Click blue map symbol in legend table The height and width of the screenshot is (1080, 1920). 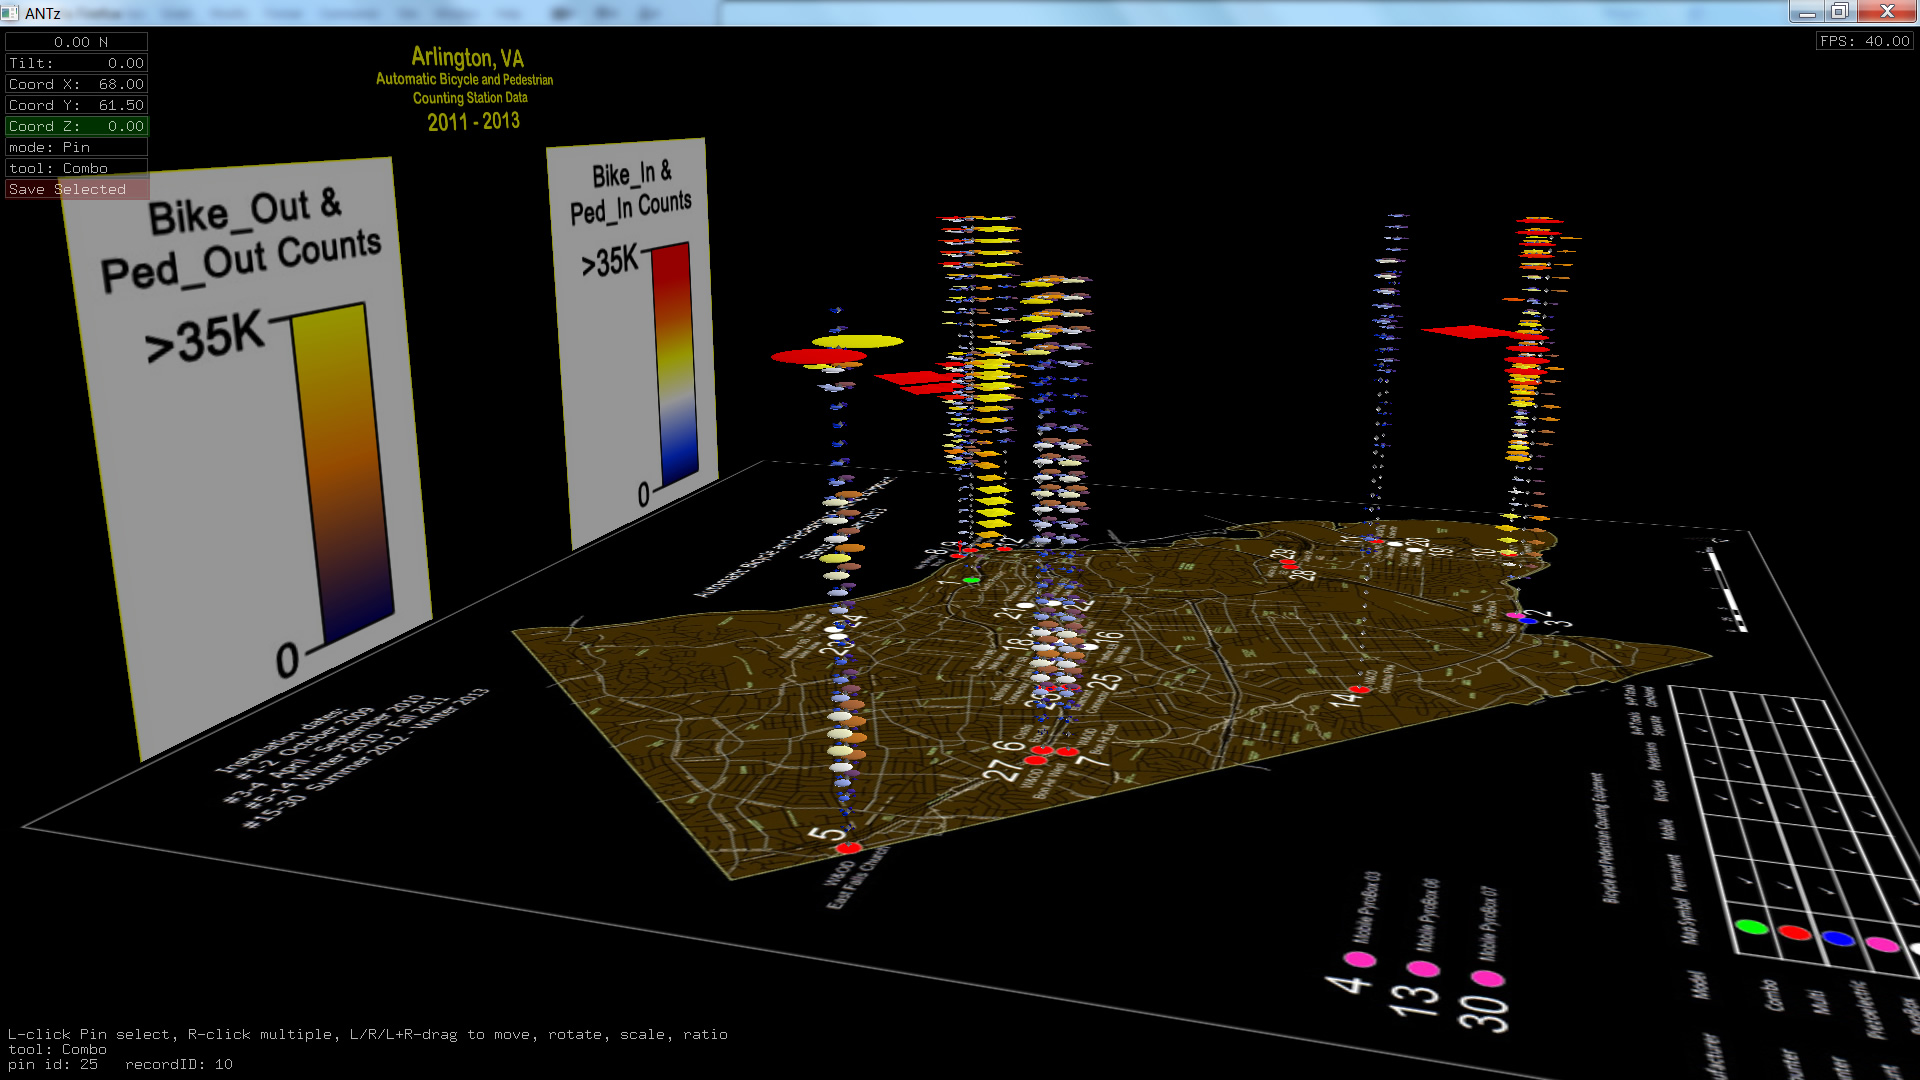pos(1837,938)
